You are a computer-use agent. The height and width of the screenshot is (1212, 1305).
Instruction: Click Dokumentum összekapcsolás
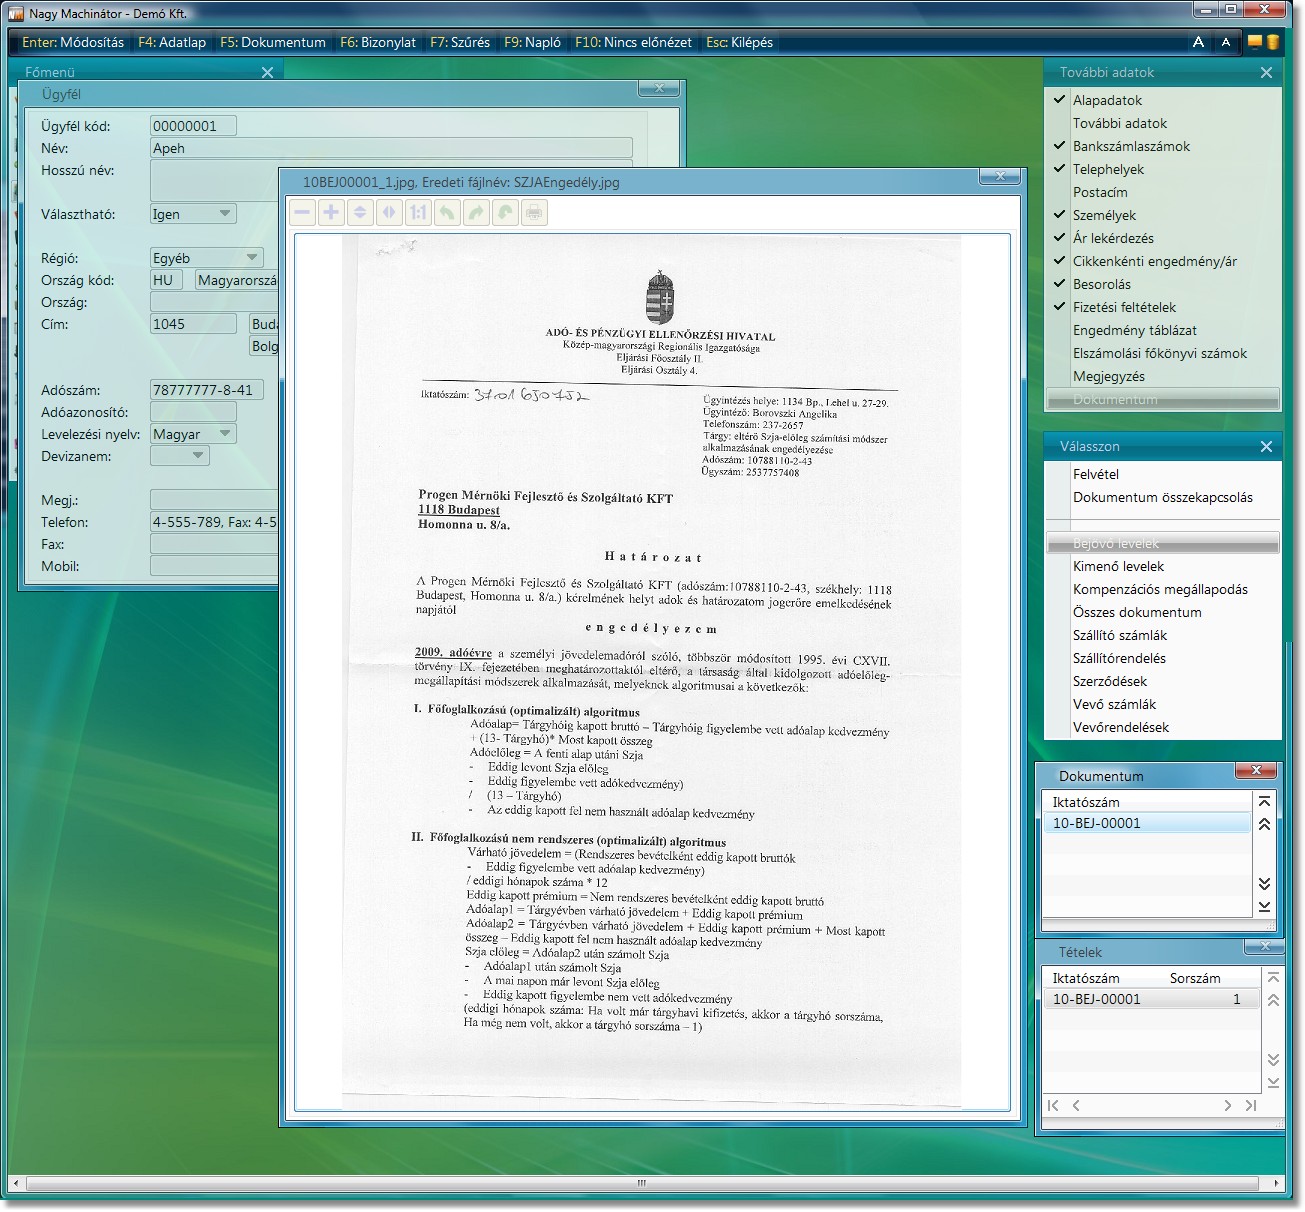click(x=1162, y=497)
